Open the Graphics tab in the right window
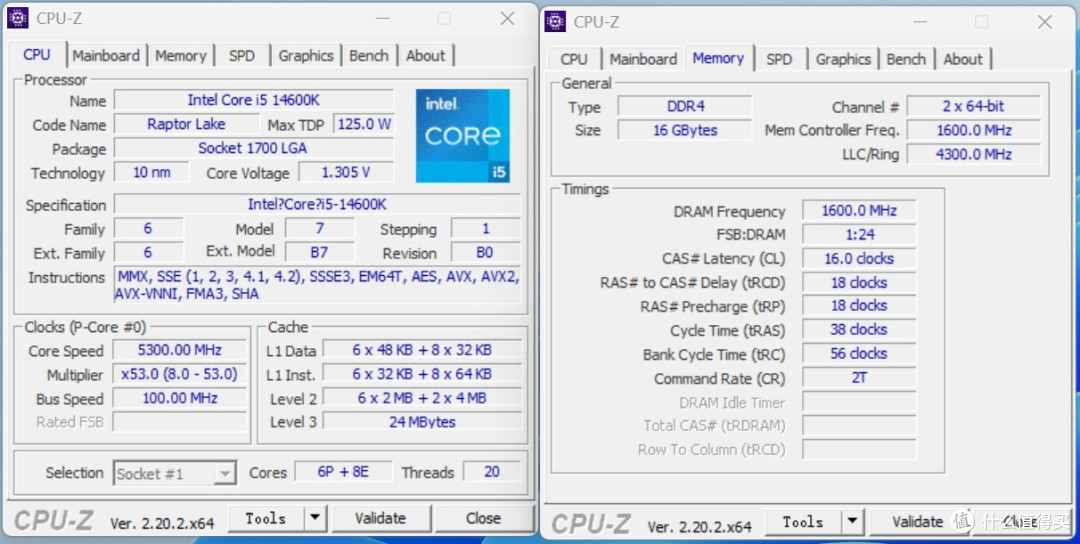Screen dimensions: 1080x544 coord(843,59)
